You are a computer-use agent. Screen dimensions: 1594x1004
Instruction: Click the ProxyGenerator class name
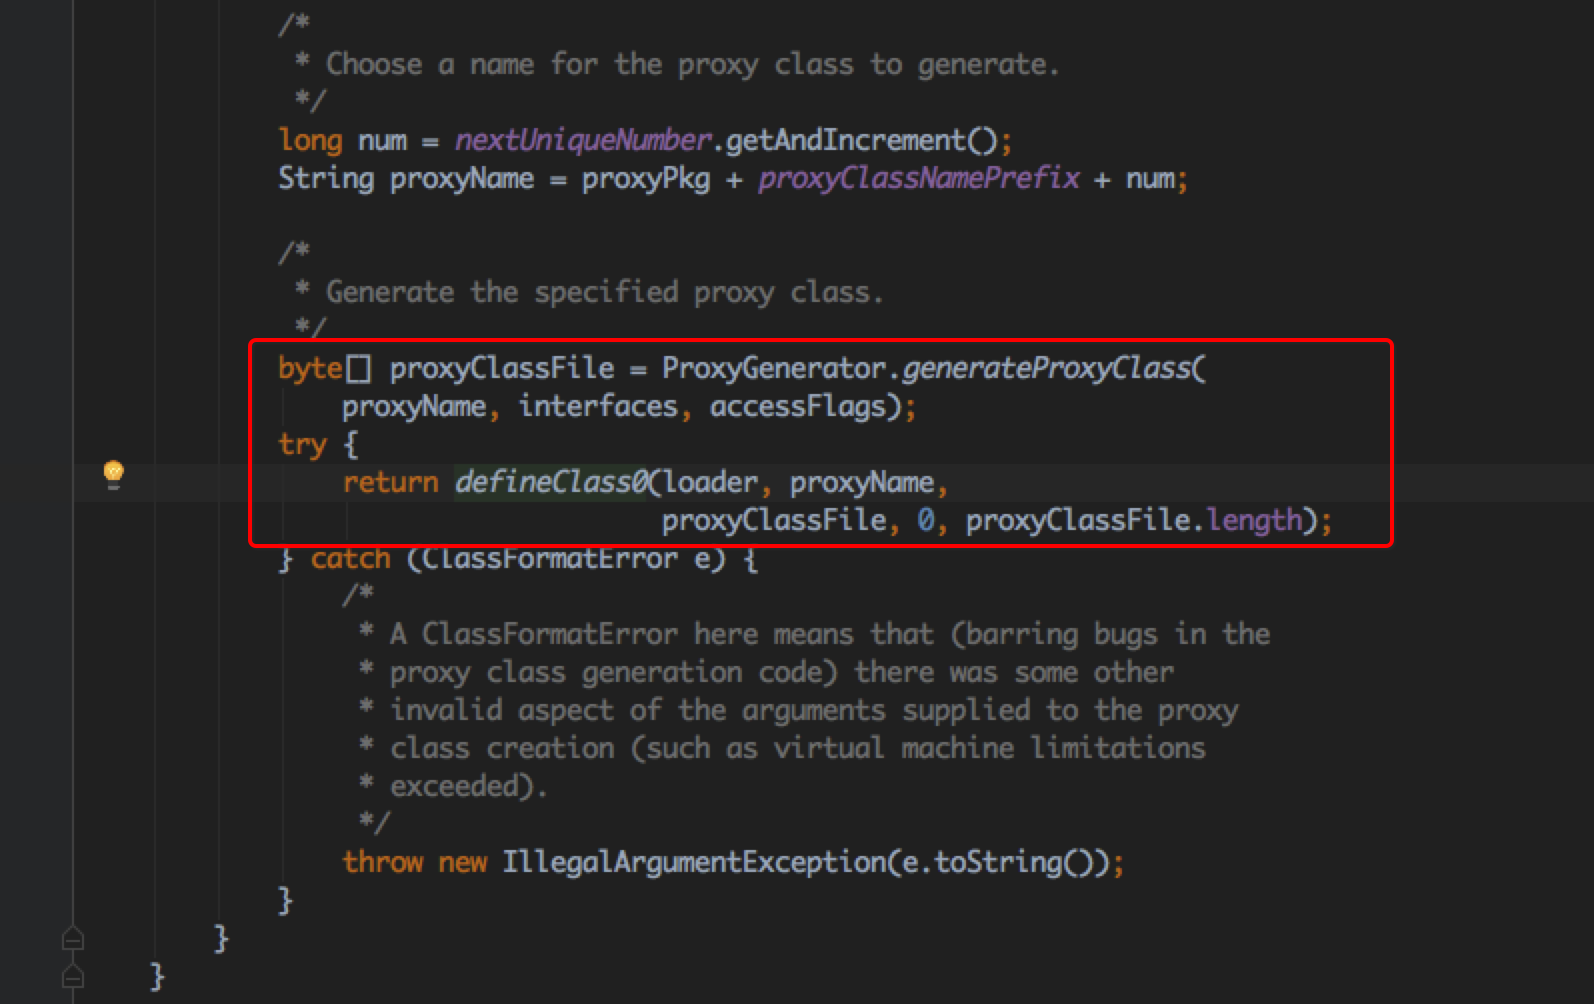tap(774, 368)
